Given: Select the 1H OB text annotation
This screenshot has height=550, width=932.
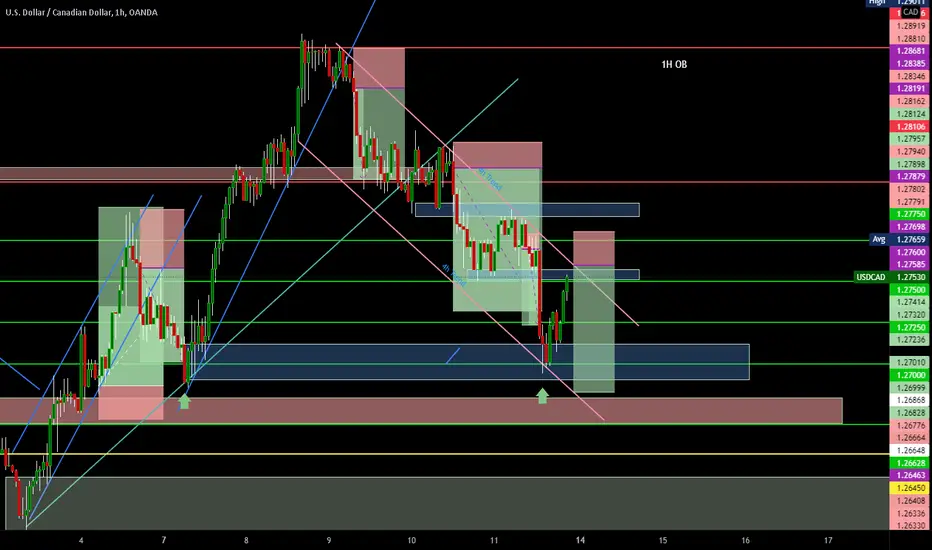Looking at the screenshot, I should (x=674, y=64).
